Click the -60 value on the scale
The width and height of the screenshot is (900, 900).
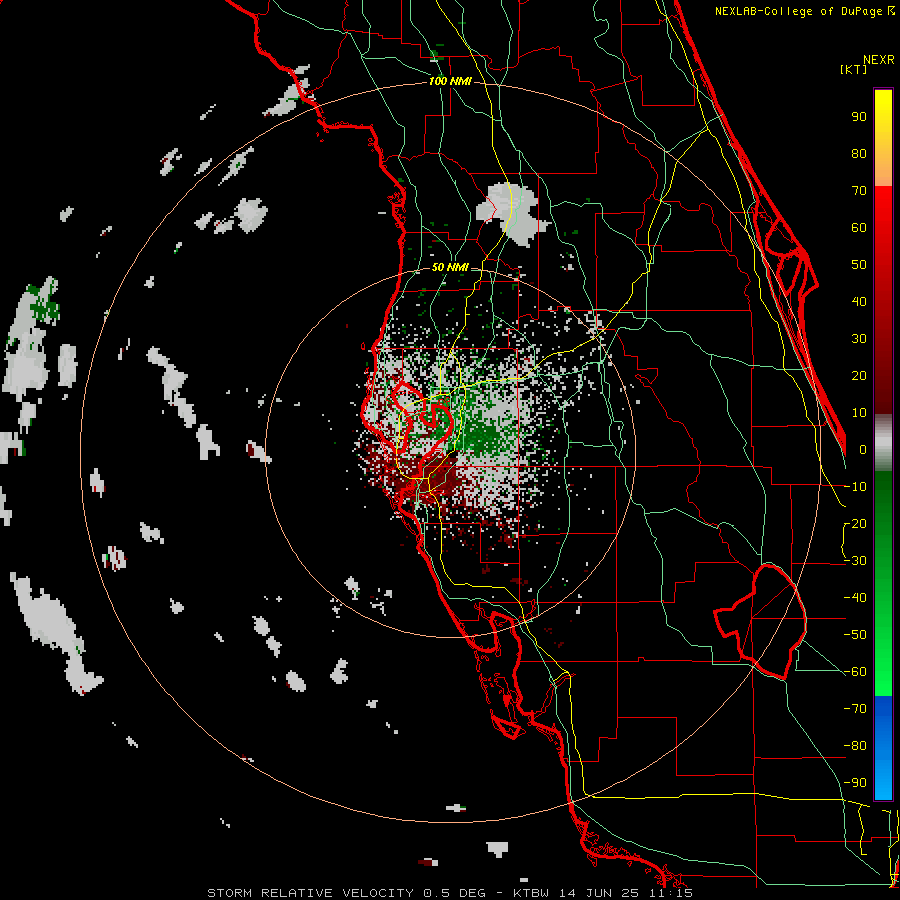[855, 672]
